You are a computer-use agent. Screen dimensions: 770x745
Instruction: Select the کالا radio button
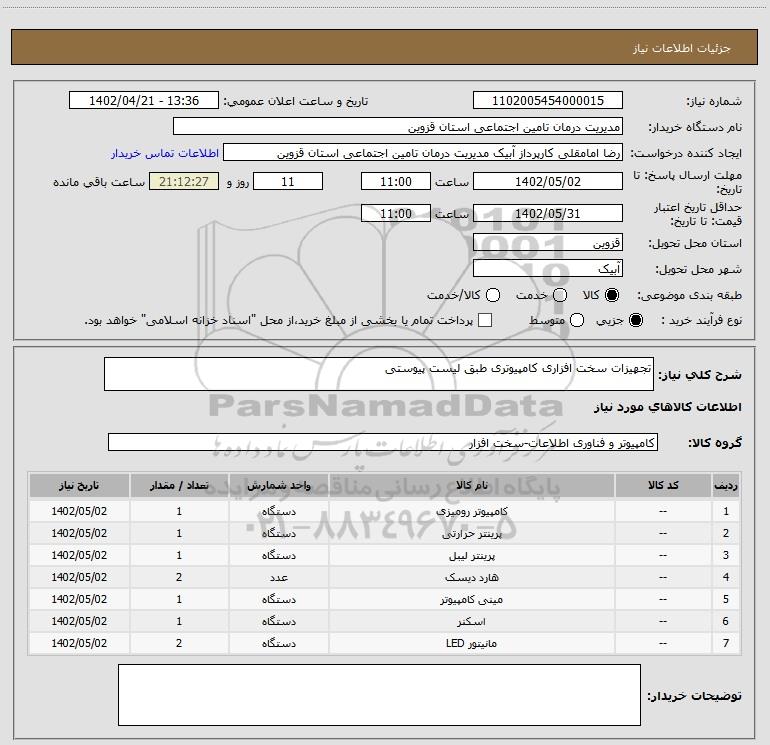click(612, 295)
